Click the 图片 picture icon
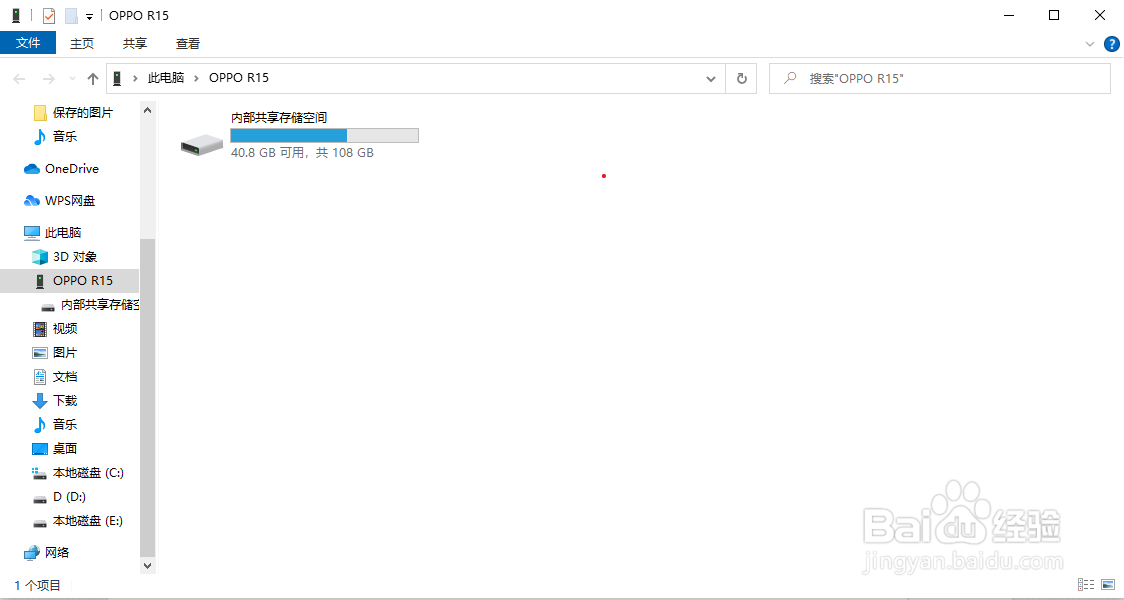 tap(40, 353)
